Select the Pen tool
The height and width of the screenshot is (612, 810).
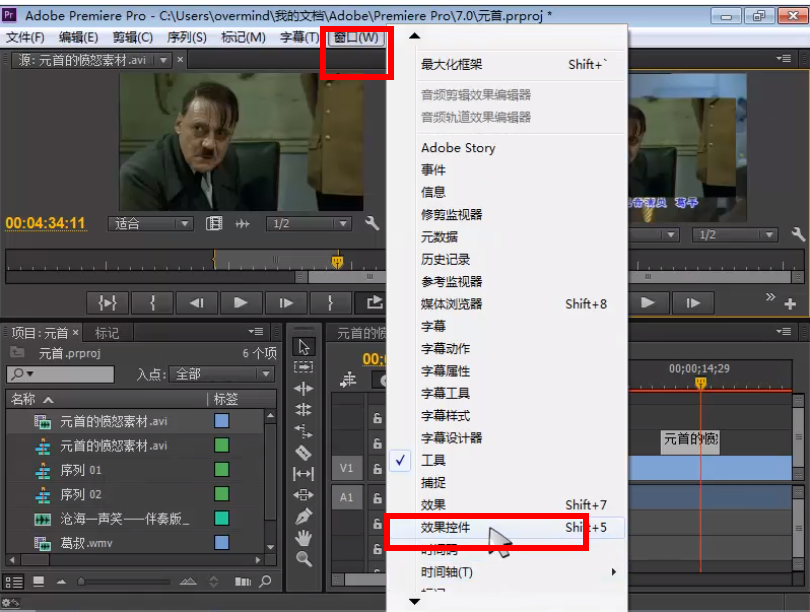304,516
